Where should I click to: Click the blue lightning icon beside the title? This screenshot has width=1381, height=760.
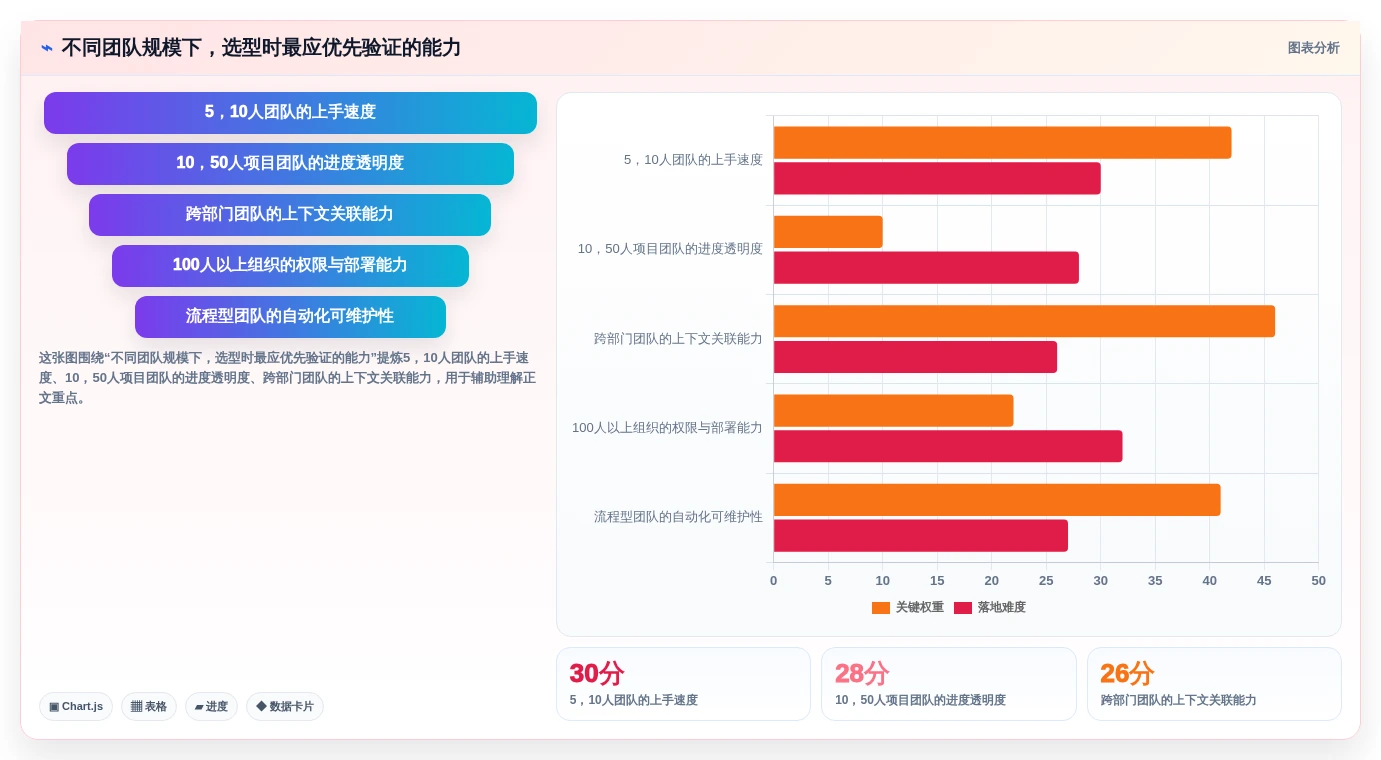47,48
